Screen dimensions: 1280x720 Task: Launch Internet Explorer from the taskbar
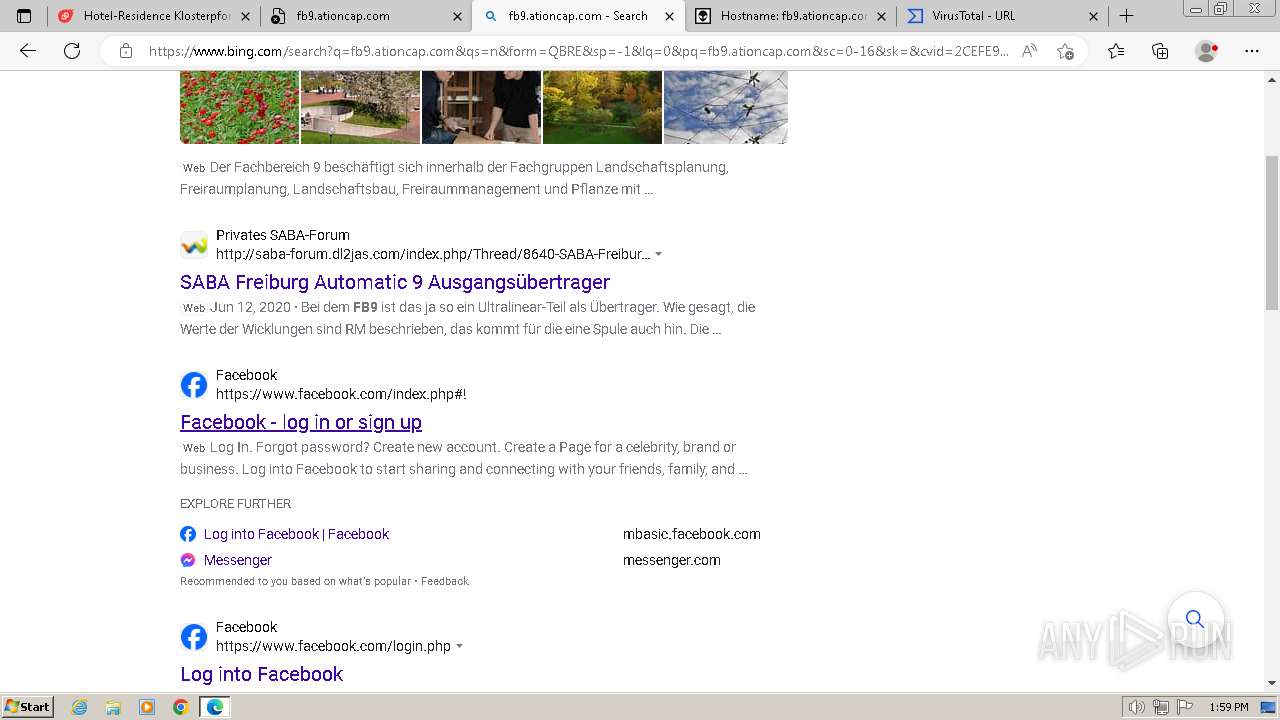coord(80,707)
